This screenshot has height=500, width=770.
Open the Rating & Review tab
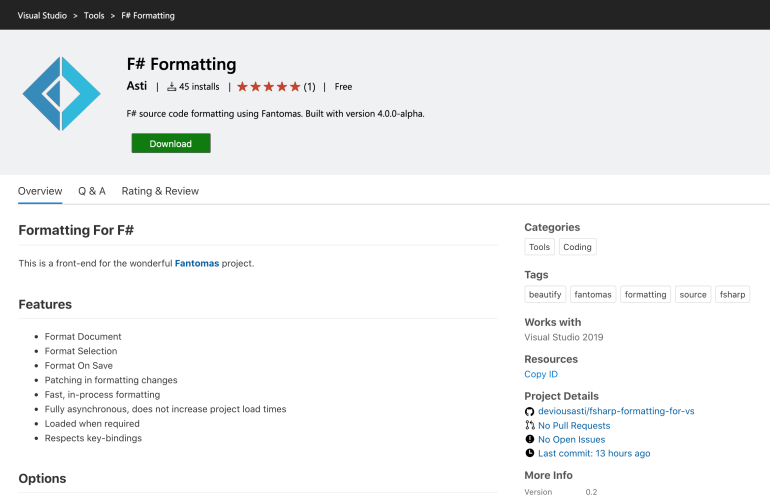pos(160,191)
